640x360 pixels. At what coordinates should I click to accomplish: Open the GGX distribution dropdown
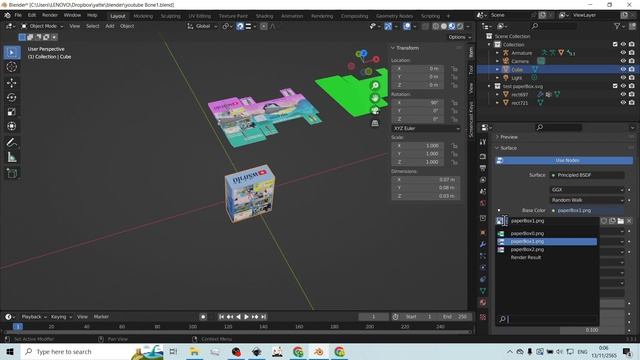click(x=587, y=190)
